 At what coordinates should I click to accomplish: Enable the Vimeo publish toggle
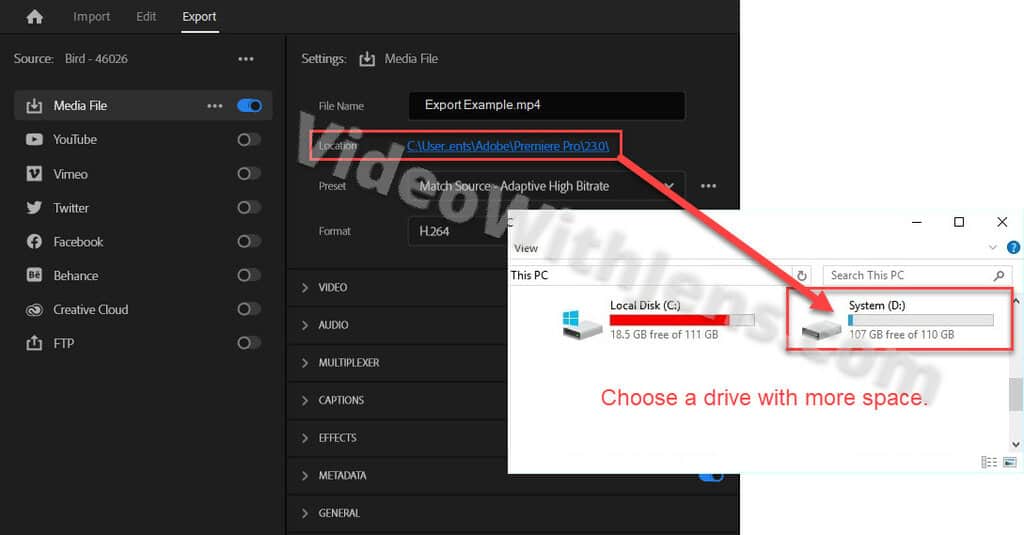point(249,174)
